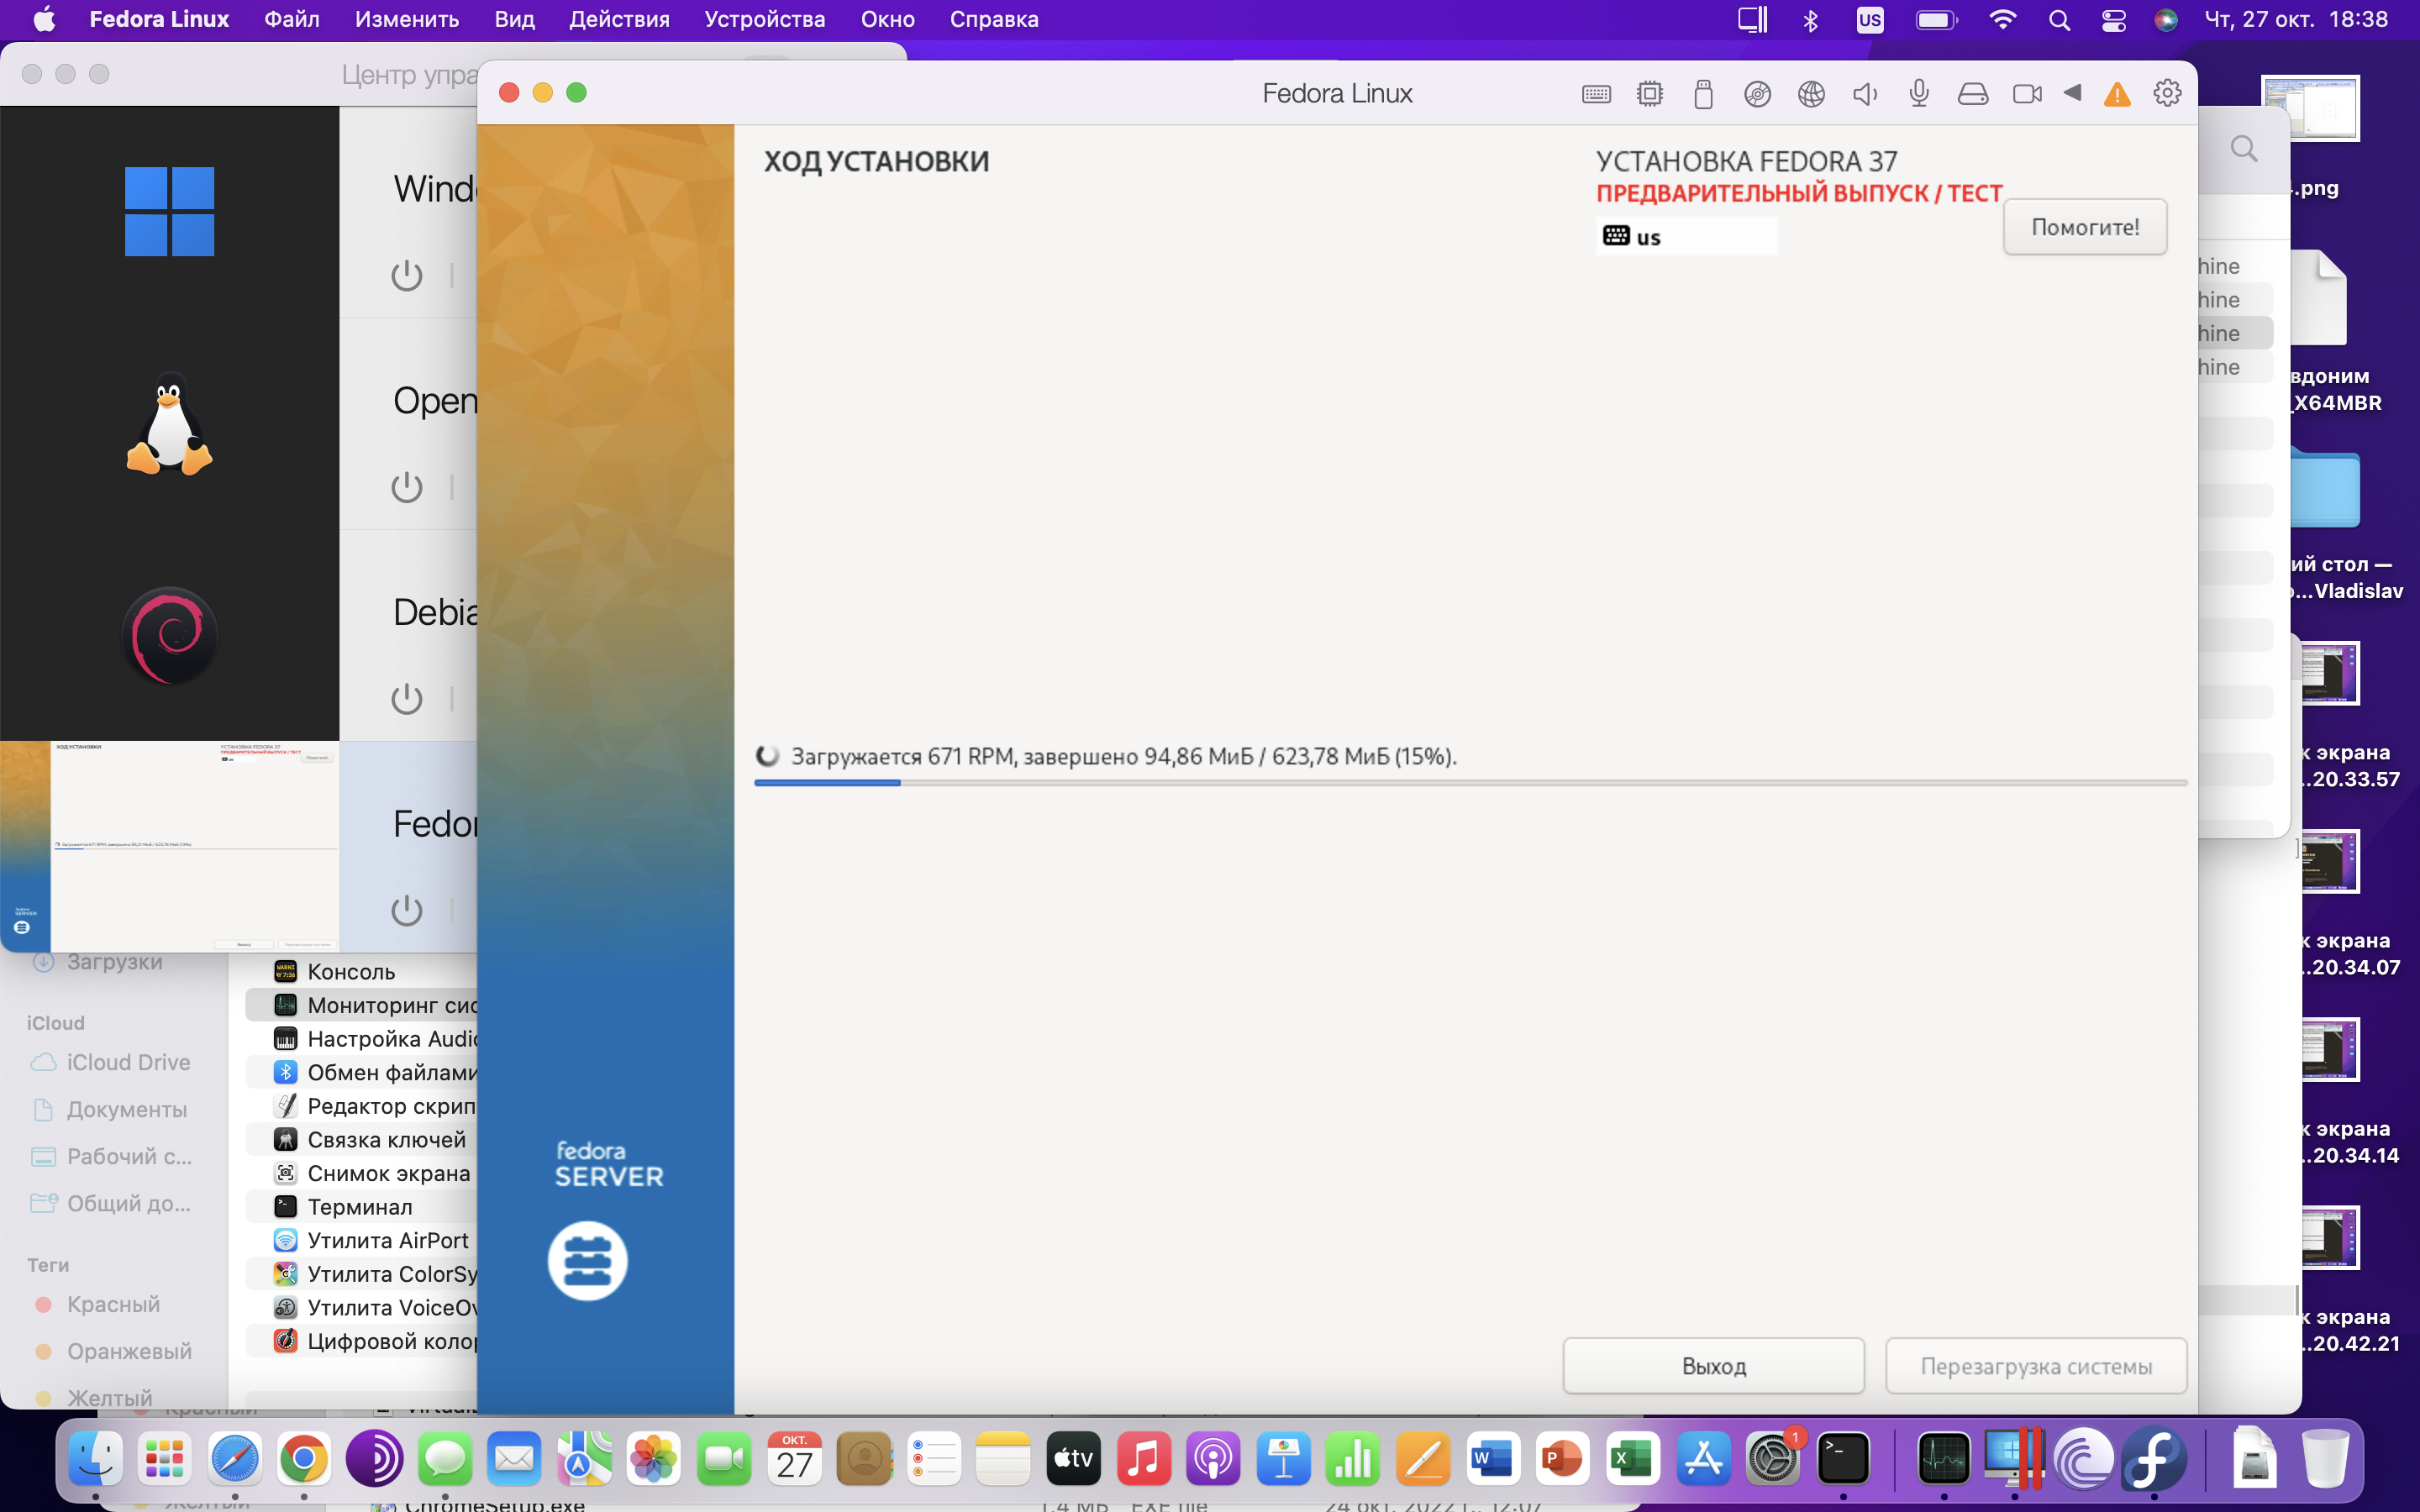Screen dimensions: 2420x1512
Task: Select Терминал in Finder list
Action: point(361,1206)
